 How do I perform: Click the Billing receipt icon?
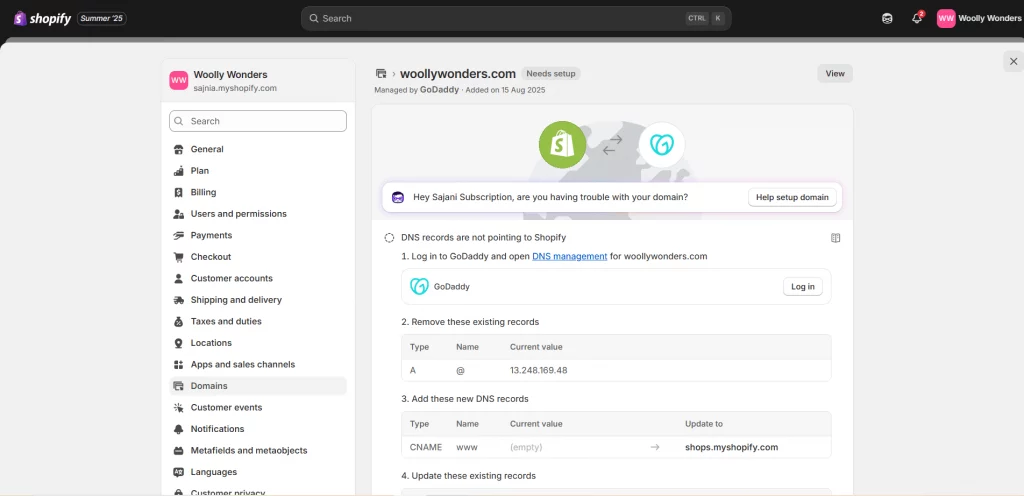pos(178,193)
